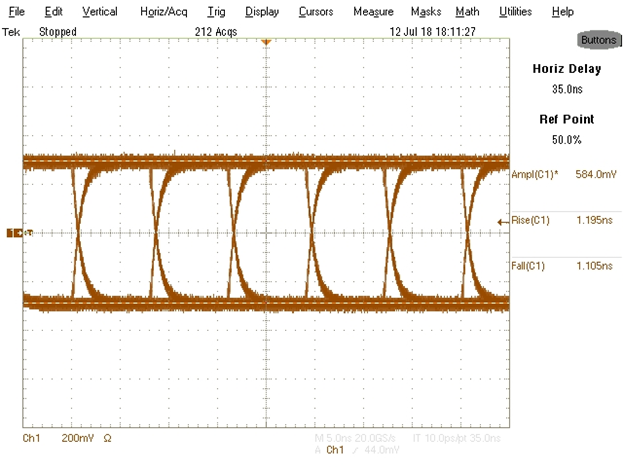Open the Cursors menu
Viewport: 623px width, 467px height.
pyautogui.click(x=316, y=11)
